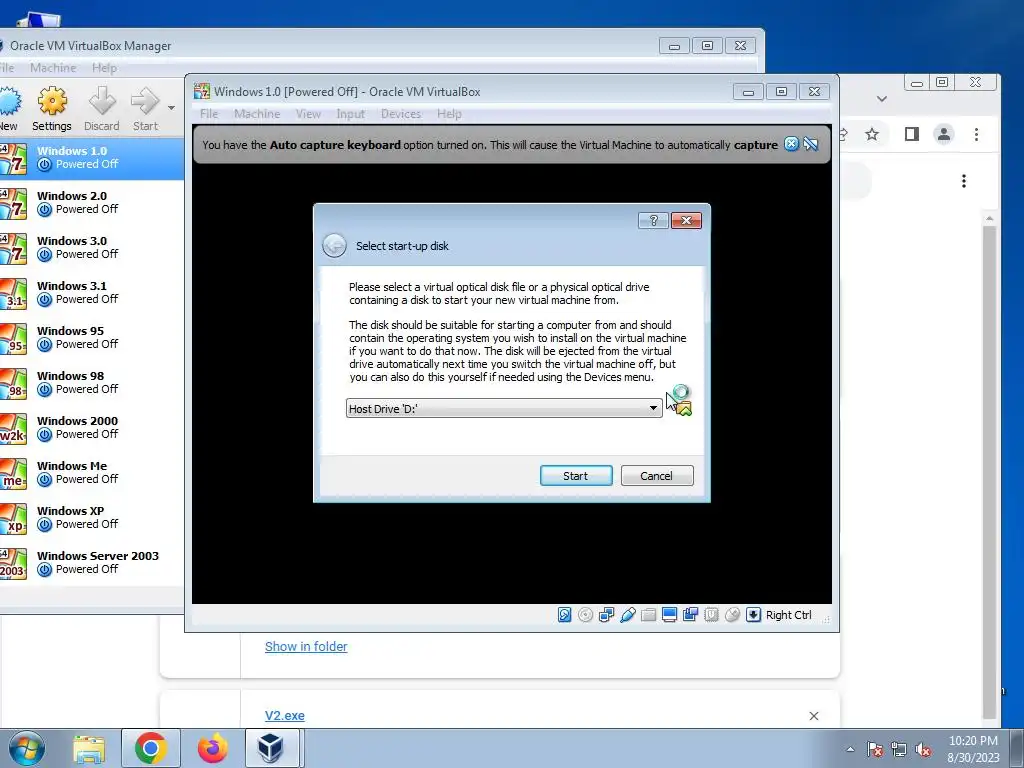Select the Windows XP virtual machine

pyautogui.click(x=91, y=518)
